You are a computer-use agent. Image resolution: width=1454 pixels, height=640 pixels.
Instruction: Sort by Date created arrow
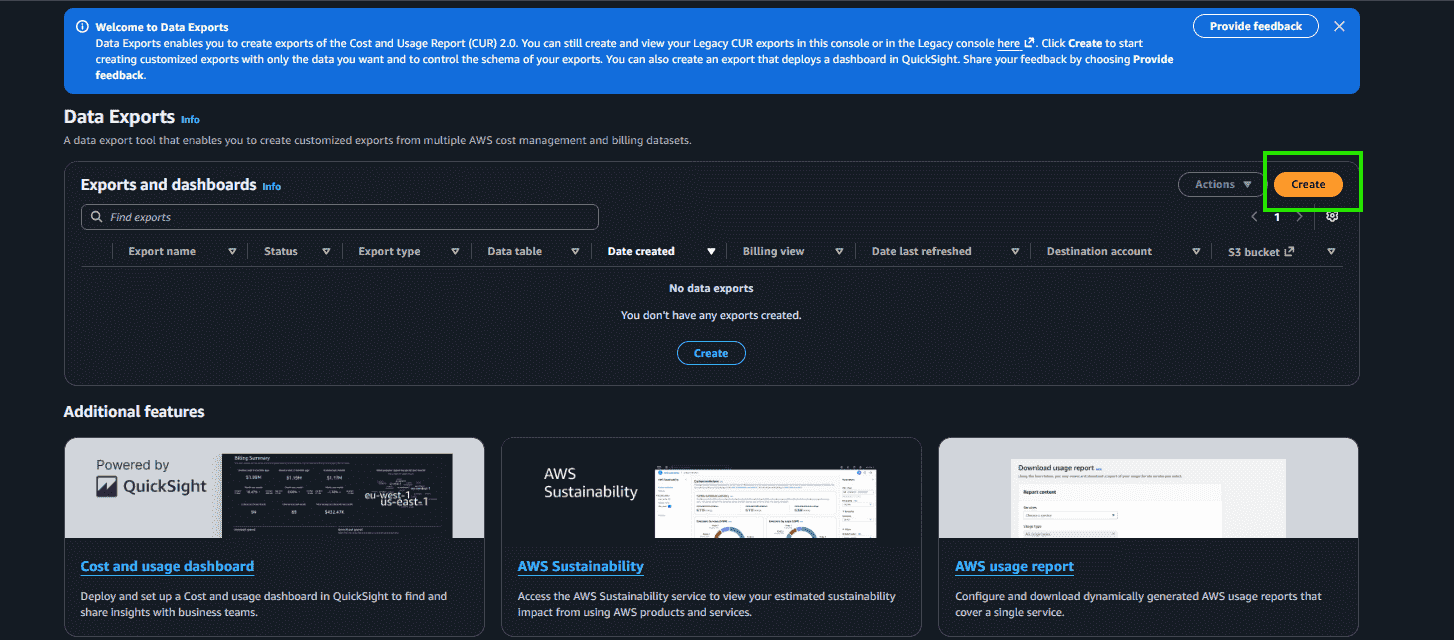pos(711,252)
